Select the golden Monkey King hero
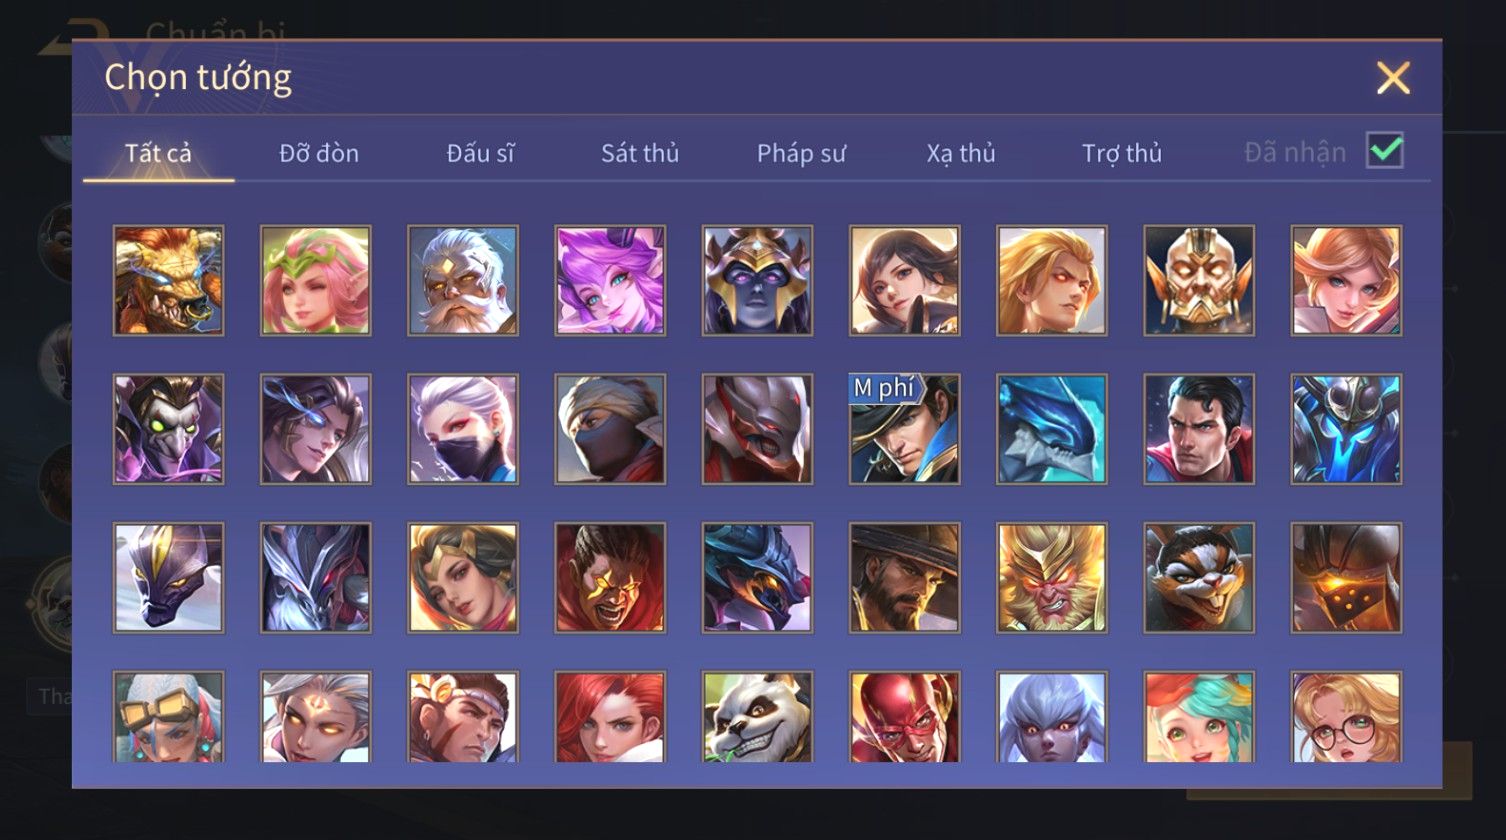Viewport: 1506px width, 840px height. 1052,577
